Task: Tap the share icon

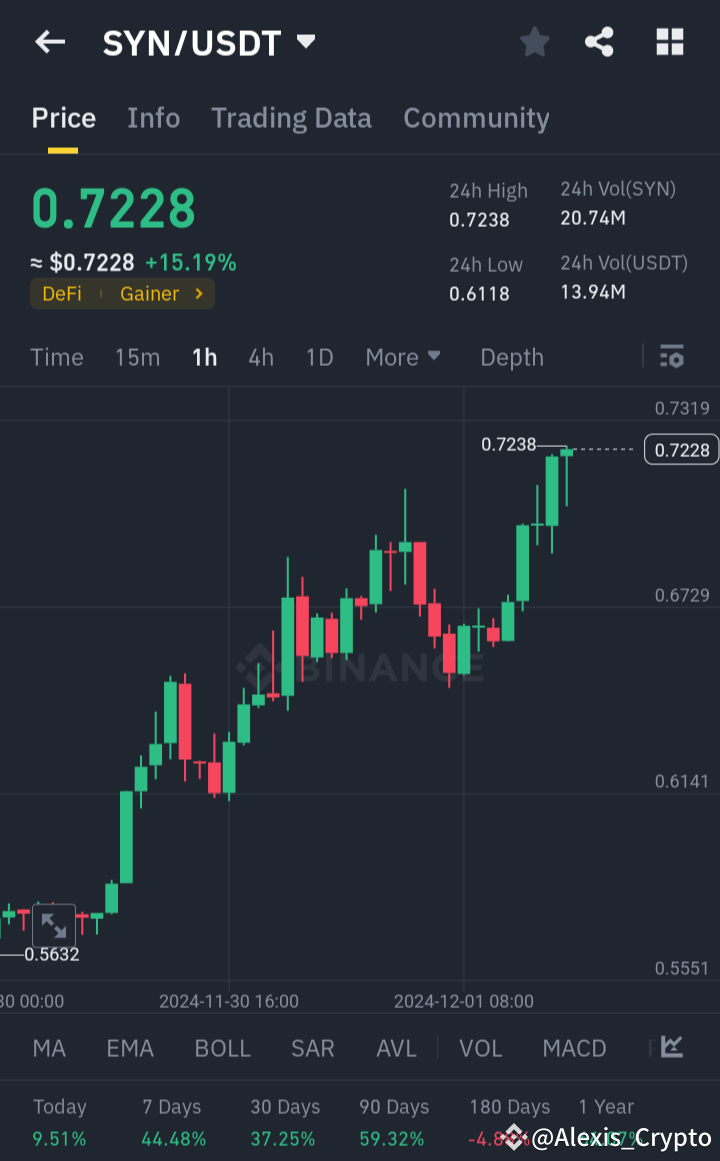Action: coord(599,42)
